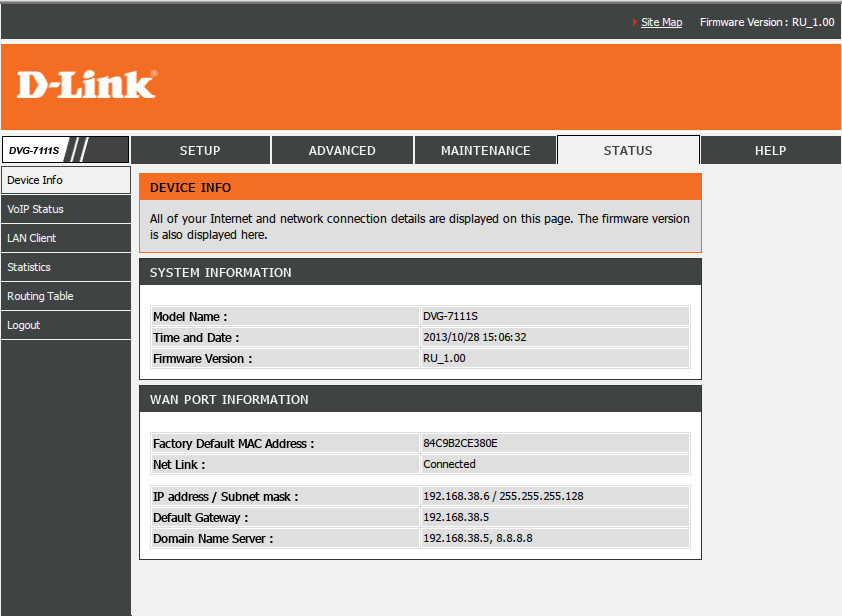Click the device info description paragraph
This screenshot has width=842, height=616.
click(420, 227)
